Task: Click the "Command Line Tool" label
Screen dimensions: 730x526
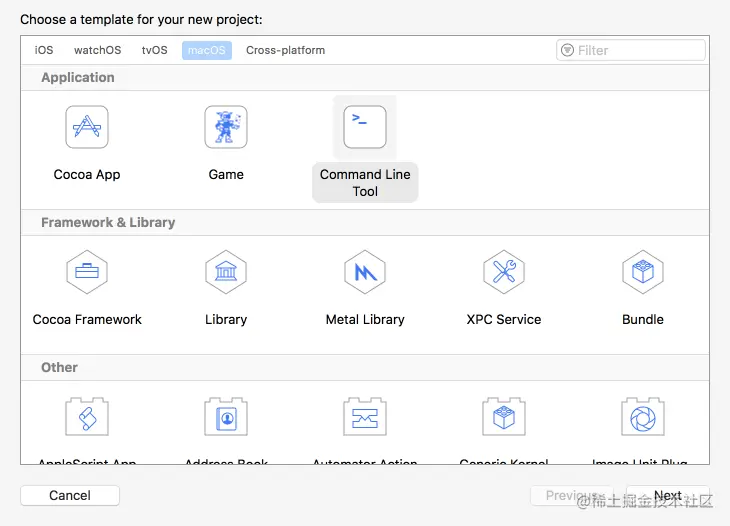Action: pyautogui.click(x=365, y=183)
